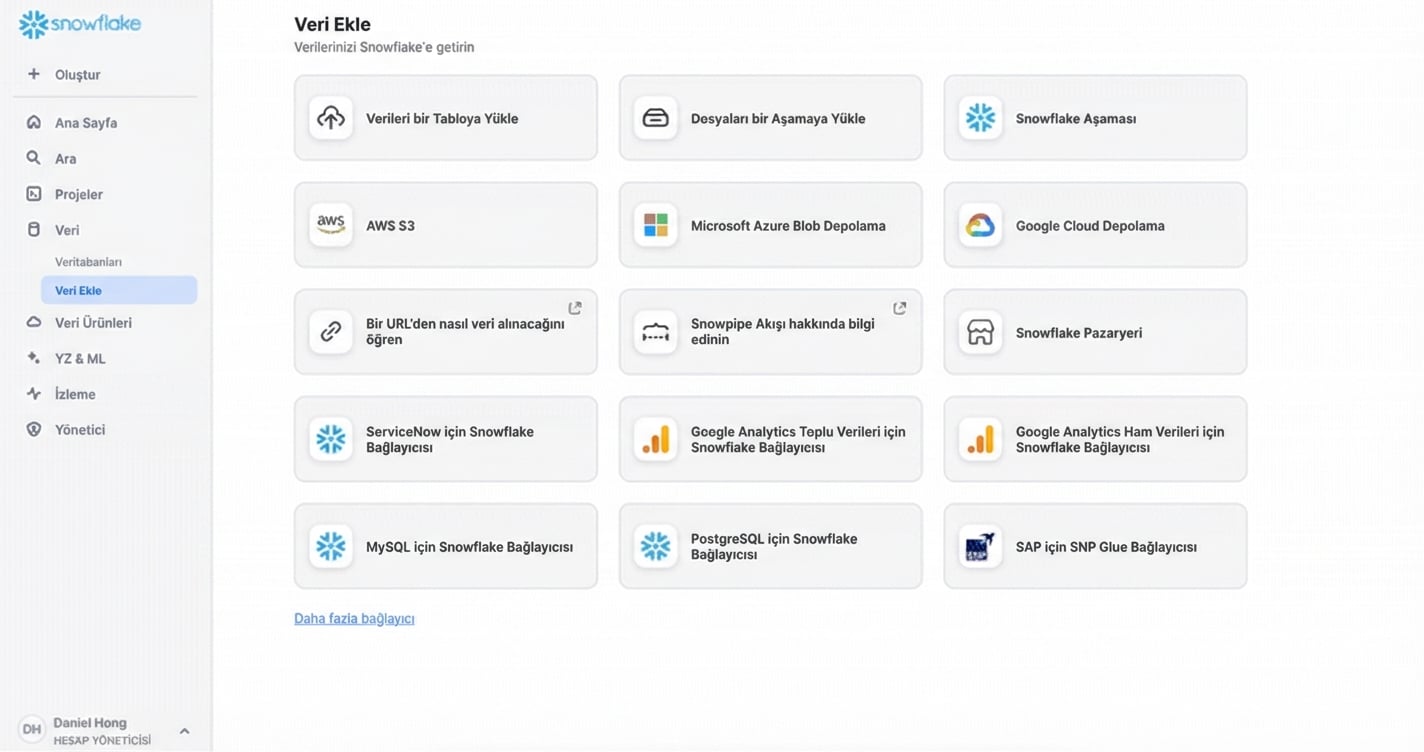Screen dimensions: 1424x752
Task: Open the Google Cloud Depolama icon
Action: click(980, 225)
